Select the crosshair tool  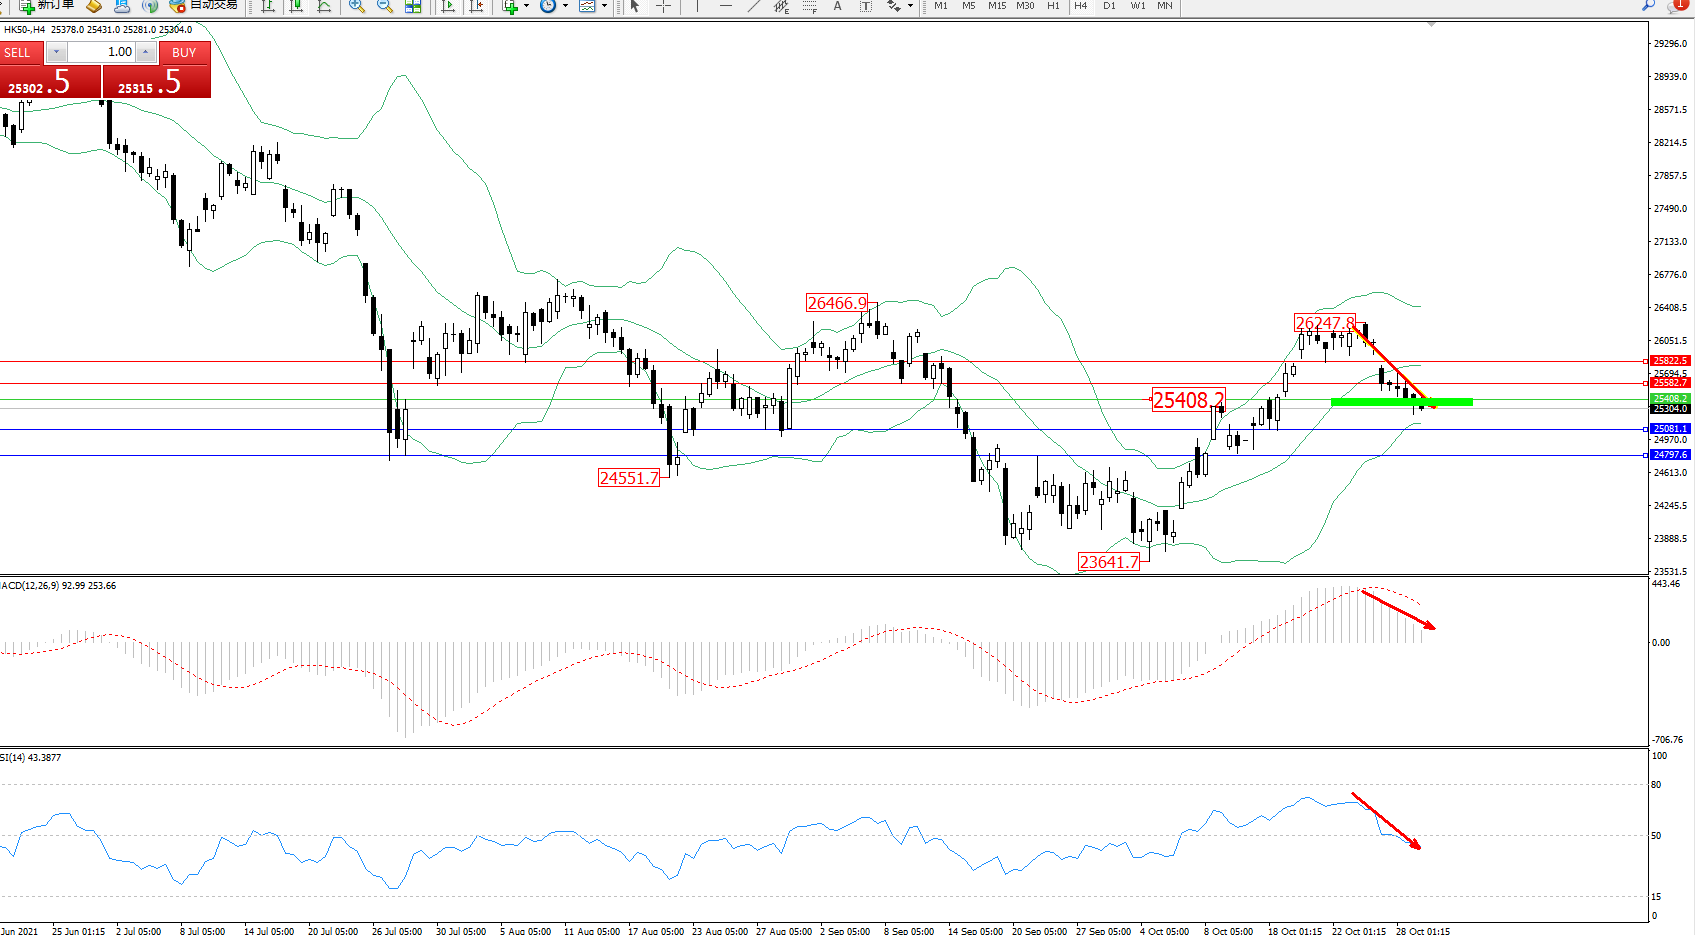click(x=663, y=6)
